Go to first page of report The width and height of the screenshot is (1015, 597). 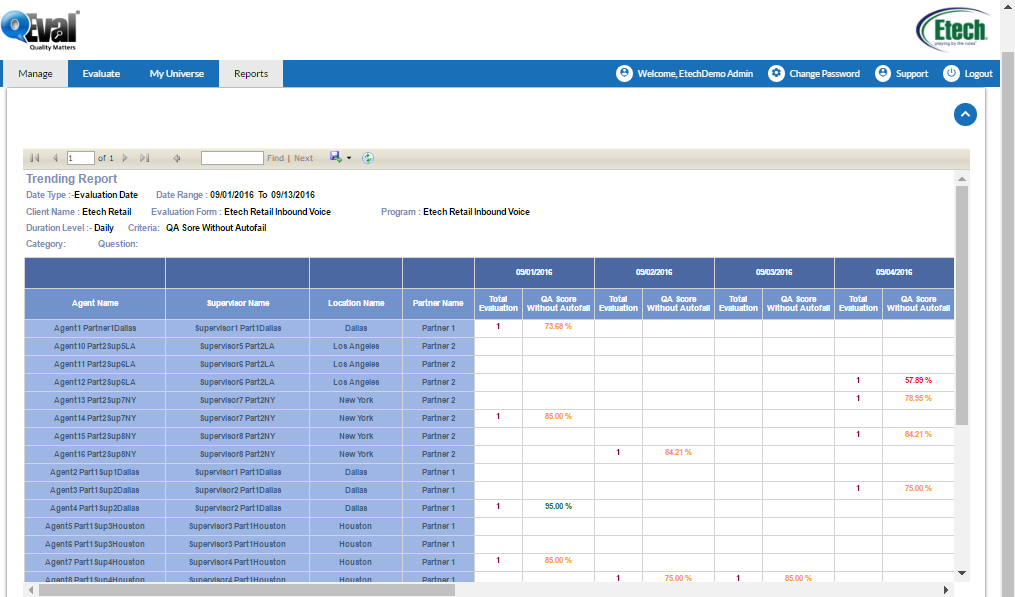point(35,158)
